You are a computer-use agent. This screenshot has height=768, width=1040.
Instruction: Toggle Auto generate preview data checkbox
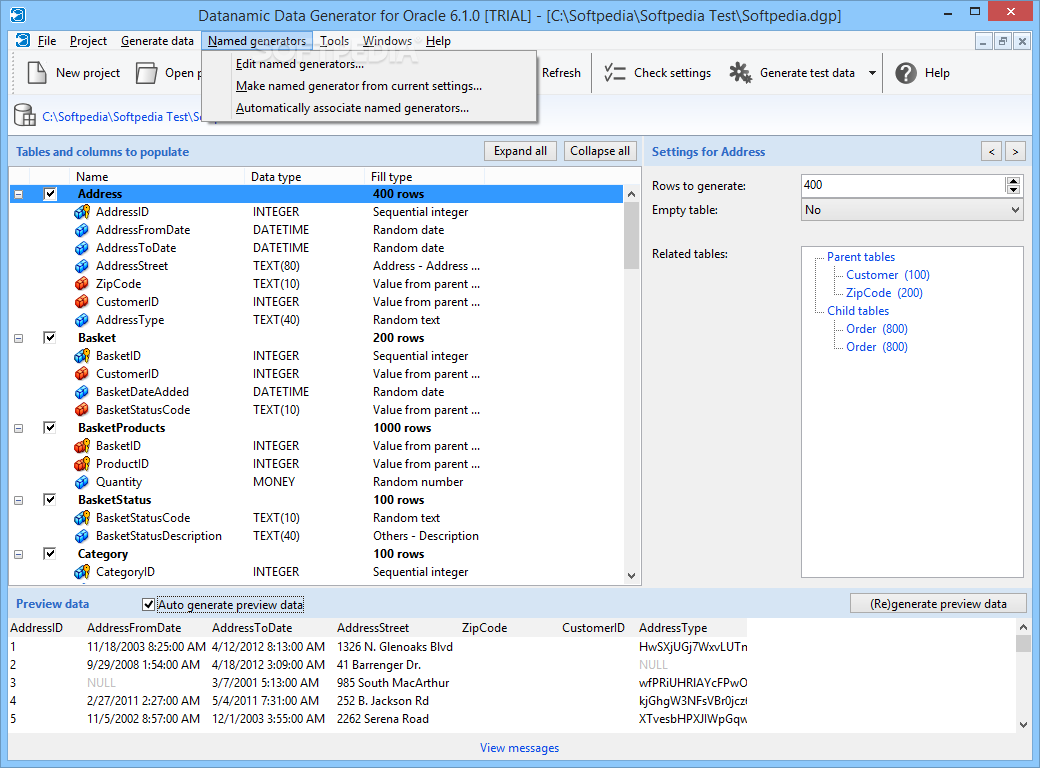click(x=149, y=604)
